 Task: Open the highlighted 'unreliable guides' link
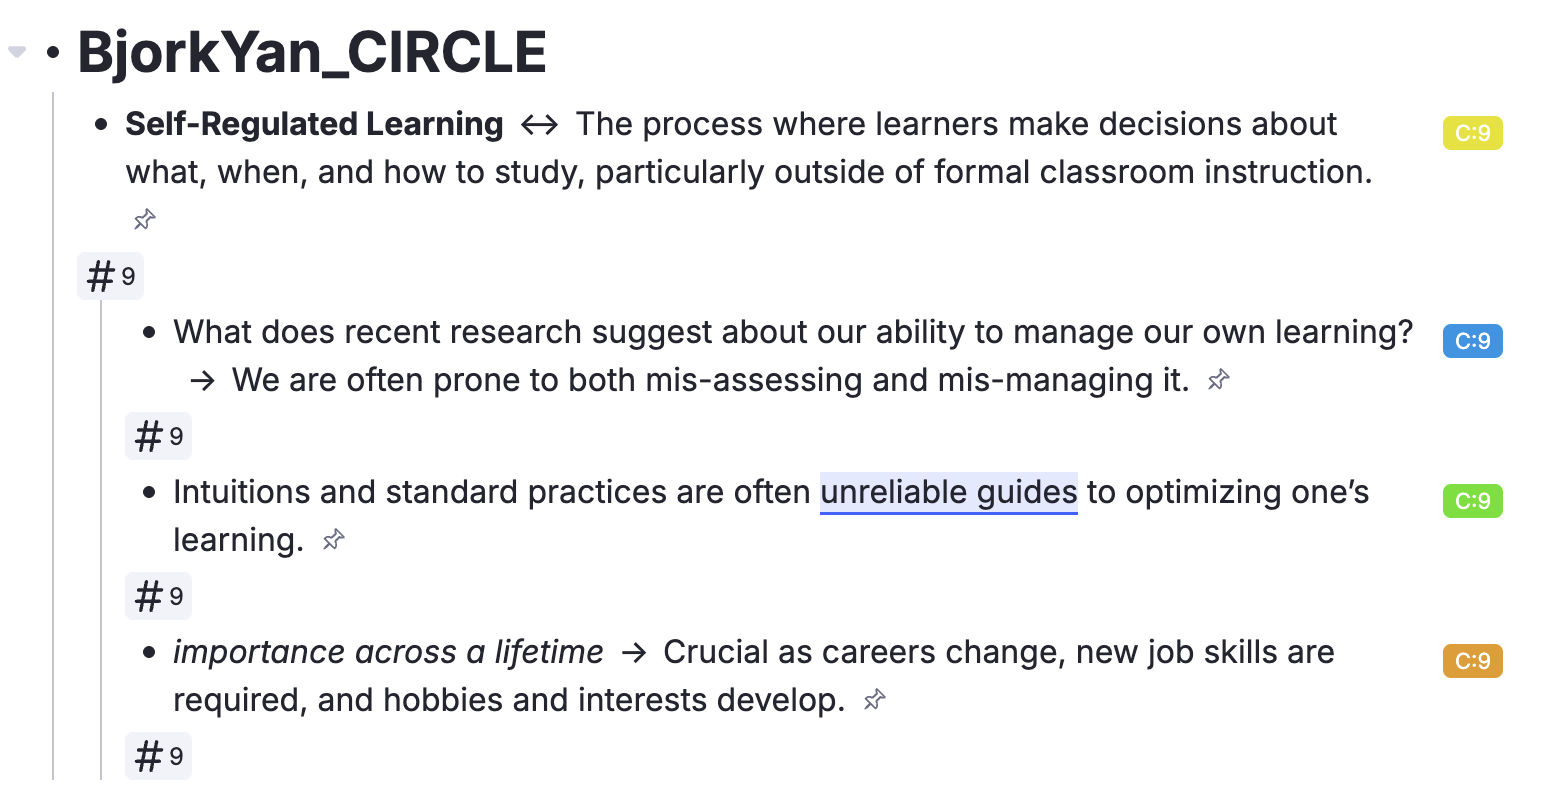[948, 492]
